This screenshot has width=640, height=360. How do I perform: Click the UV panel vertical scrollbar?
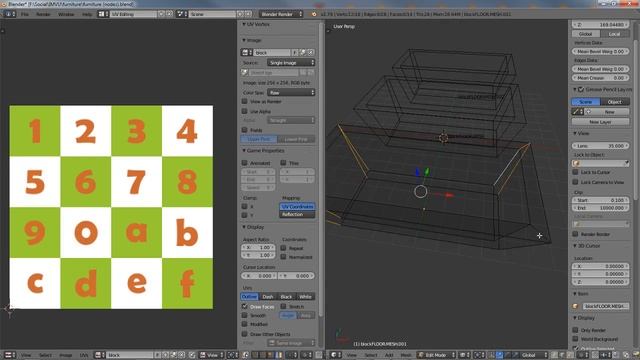(x=321, y=168)
